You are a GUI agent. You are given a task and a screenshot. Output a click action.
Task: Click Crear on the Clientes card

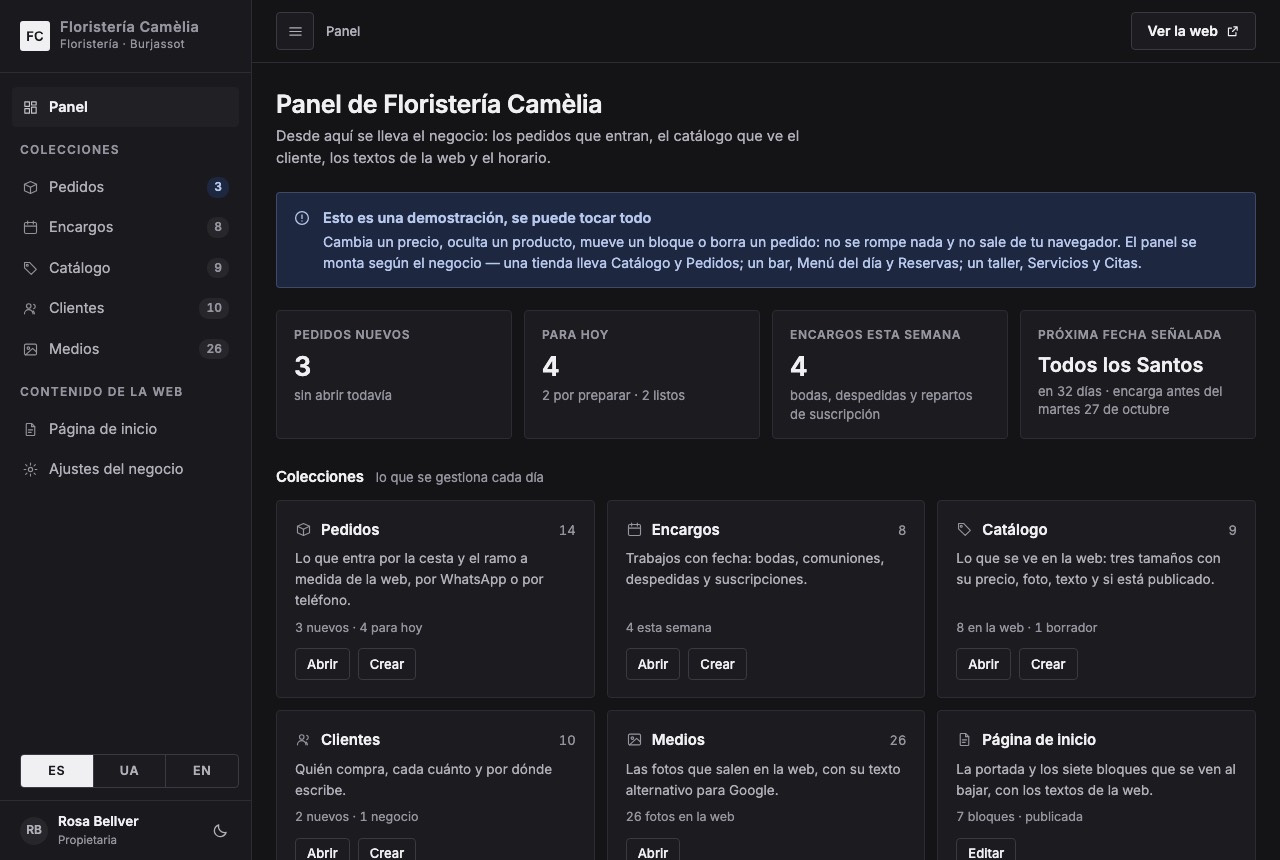pyautogui.click(x=387, y=849)
